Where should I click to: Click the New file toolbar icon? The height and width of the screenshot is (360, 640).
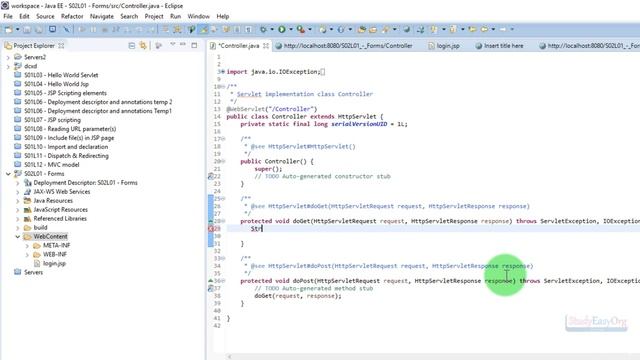9,29
